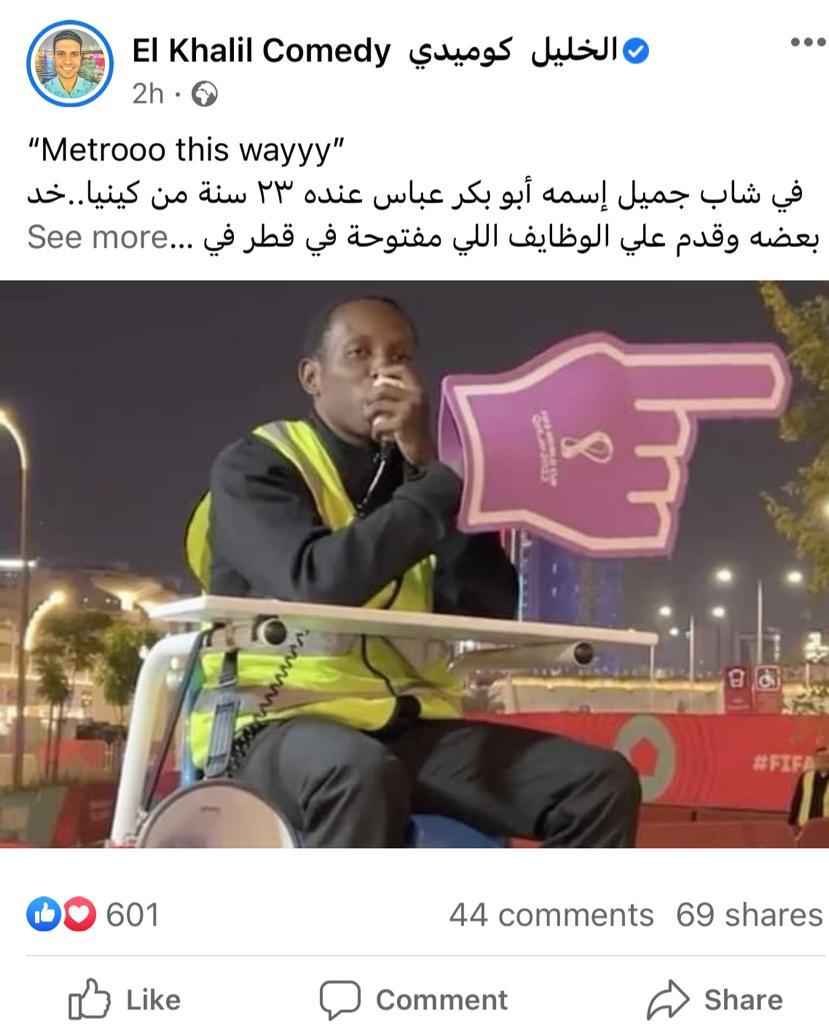Open El Khalil Comedy profile picture
Viewport: 829px width, 1024px height.
click(x=70, y=63)
